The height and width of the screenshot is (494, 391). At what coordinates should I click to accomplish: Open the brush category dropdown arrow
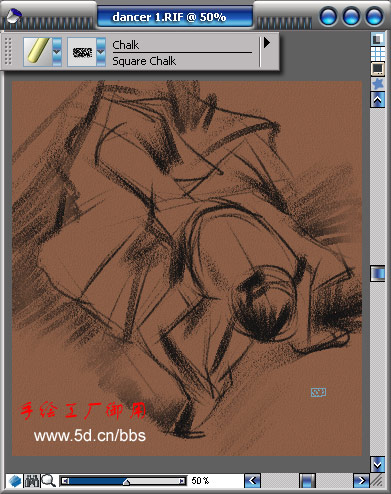(57, 52)
